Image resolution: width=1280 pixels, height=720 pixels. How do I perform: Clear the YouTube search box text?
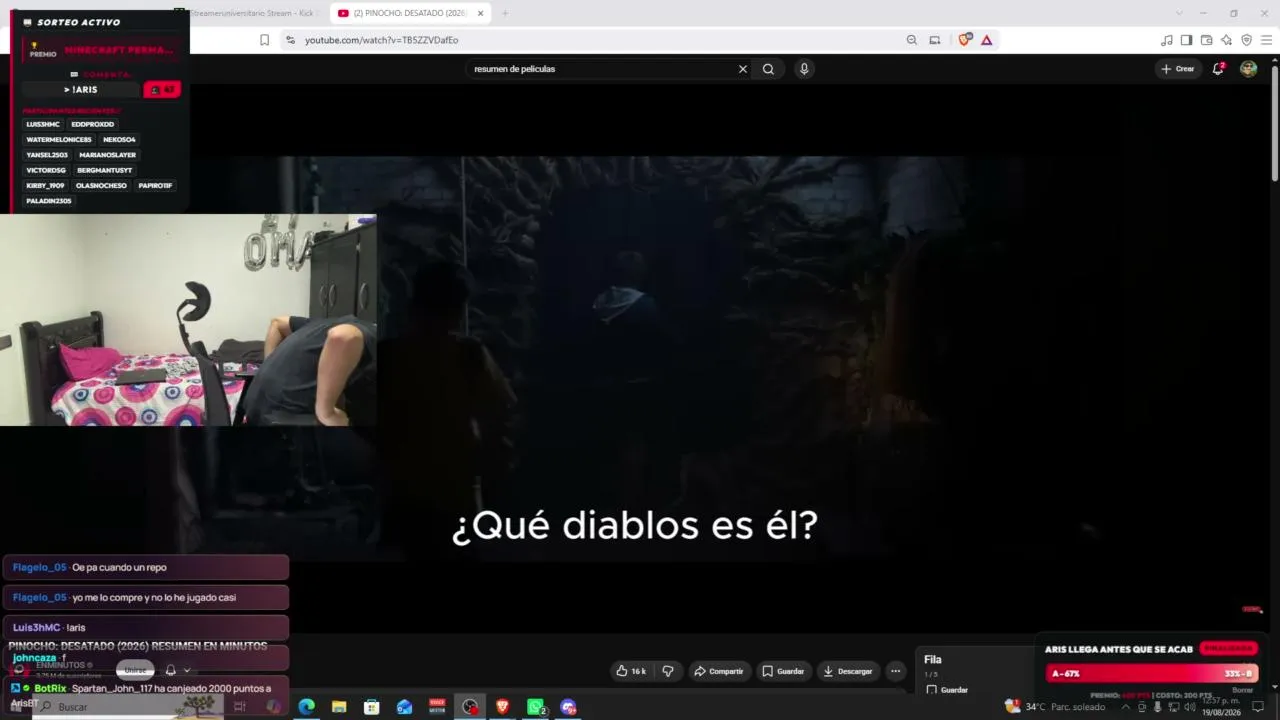[x=743, y=69]
